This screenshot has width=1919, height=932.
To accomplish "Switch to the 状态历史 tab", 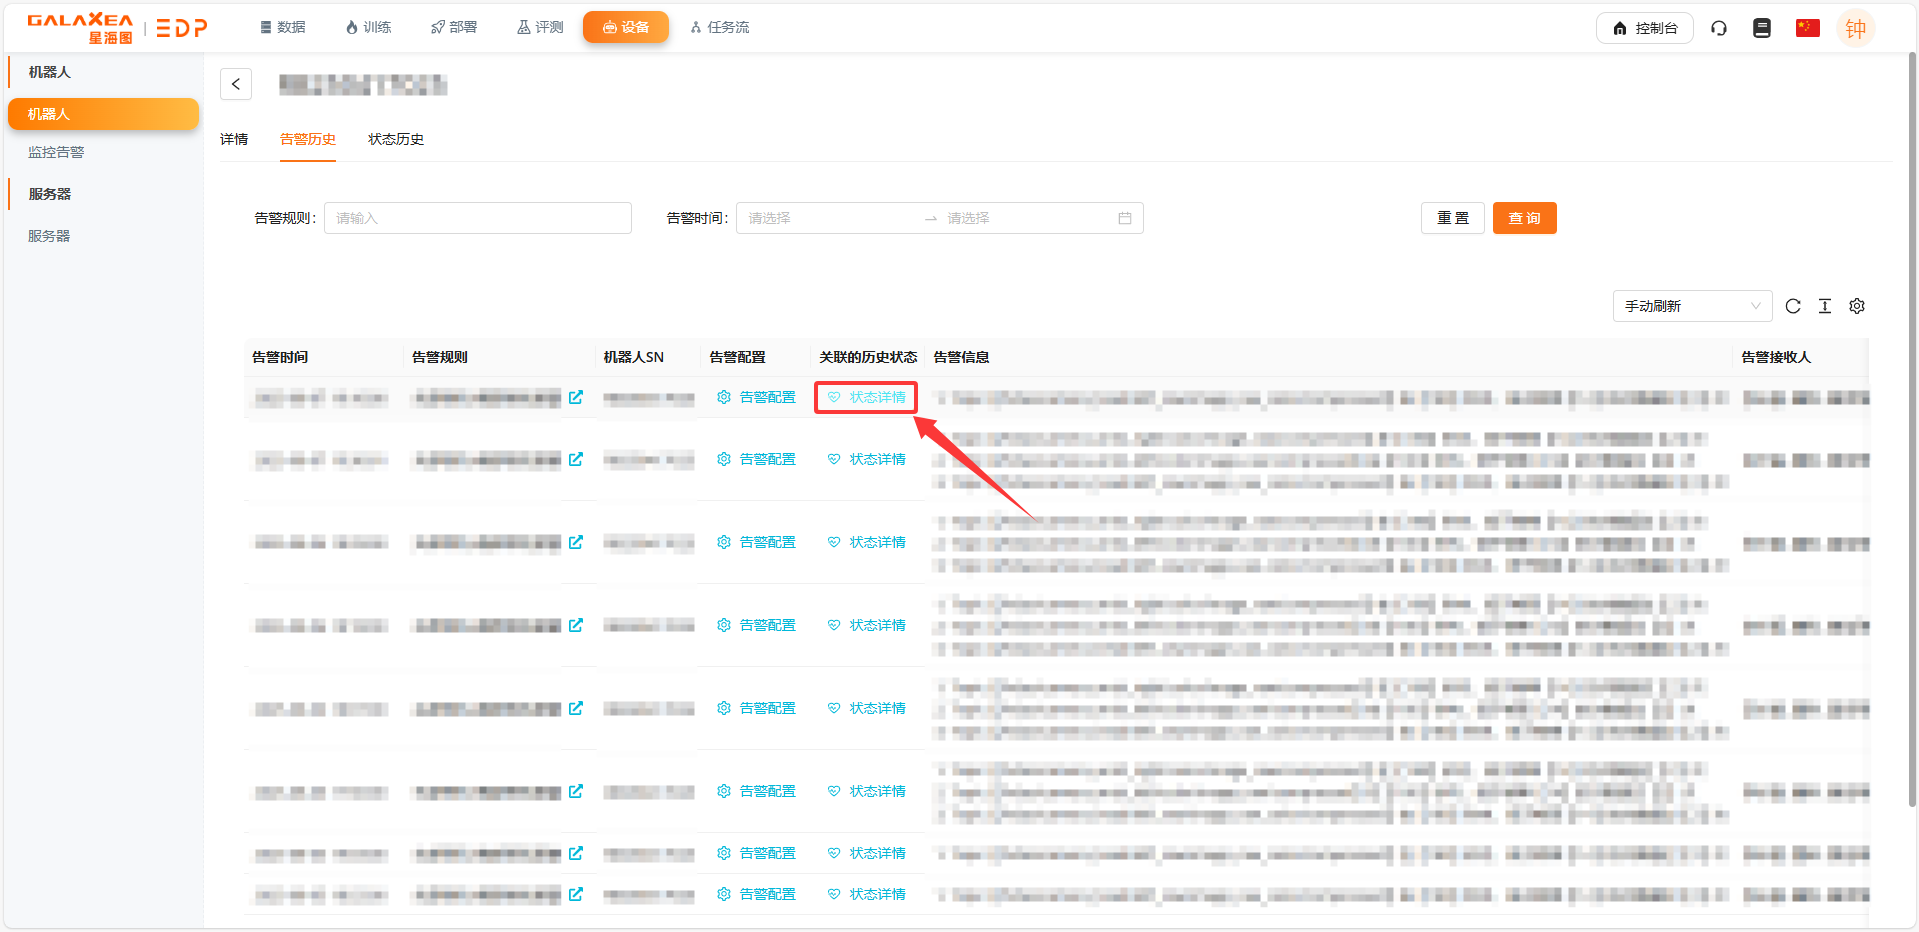I will click(x=396, y=139).
